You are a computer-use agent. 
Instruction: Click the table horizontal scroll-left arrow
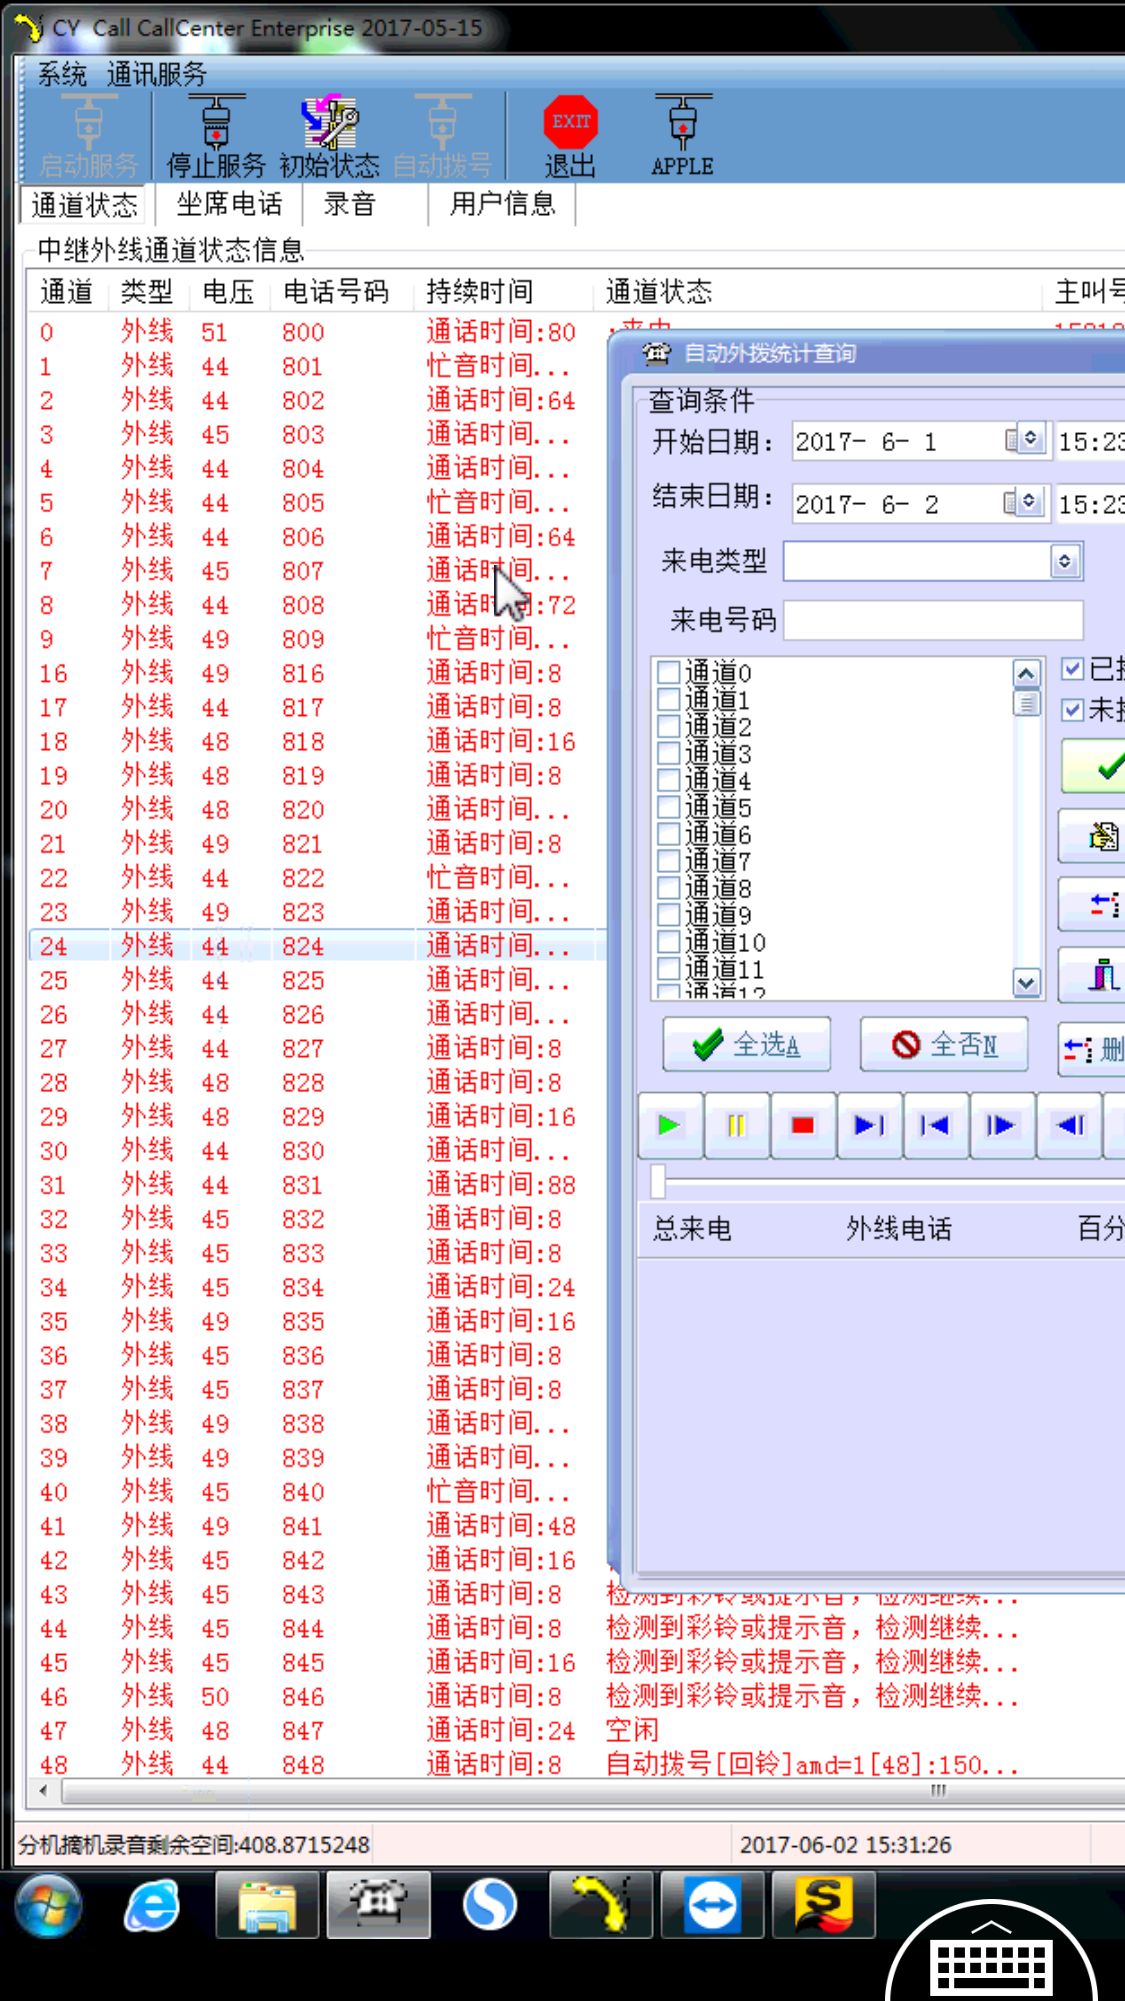[43, 1790]
